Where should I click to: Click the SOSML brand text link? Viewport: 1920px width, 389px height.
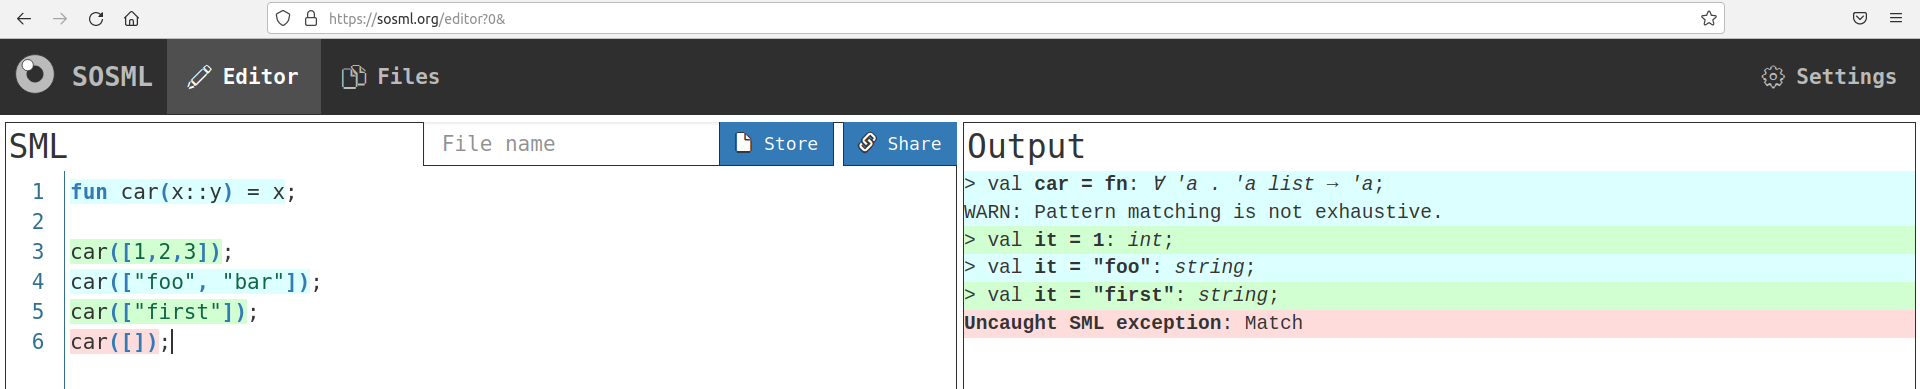tap(112, 76)
